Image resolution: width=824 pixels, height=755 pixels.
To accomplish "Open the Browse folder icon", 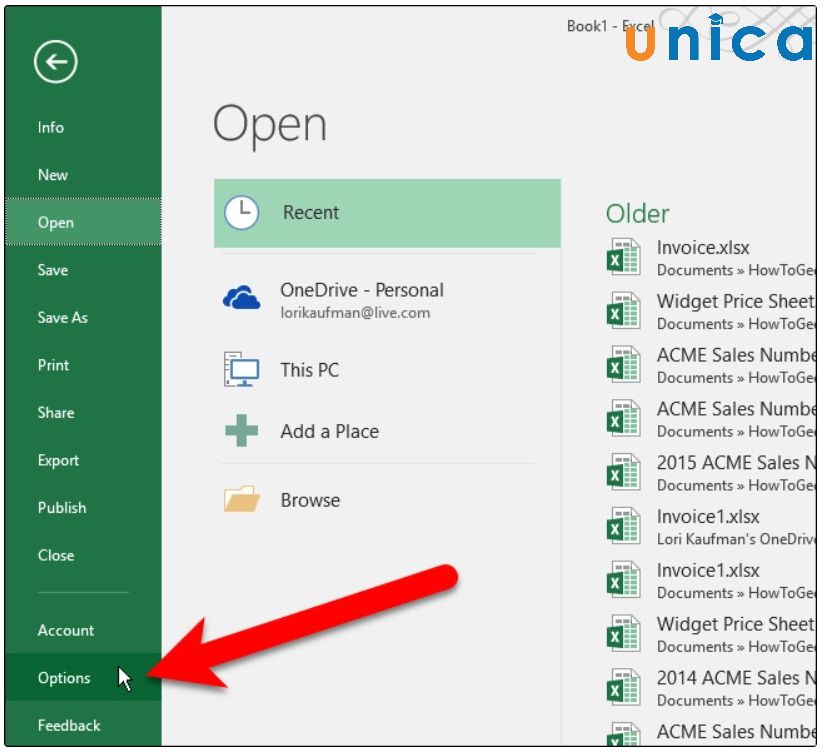I will (241, 499).
